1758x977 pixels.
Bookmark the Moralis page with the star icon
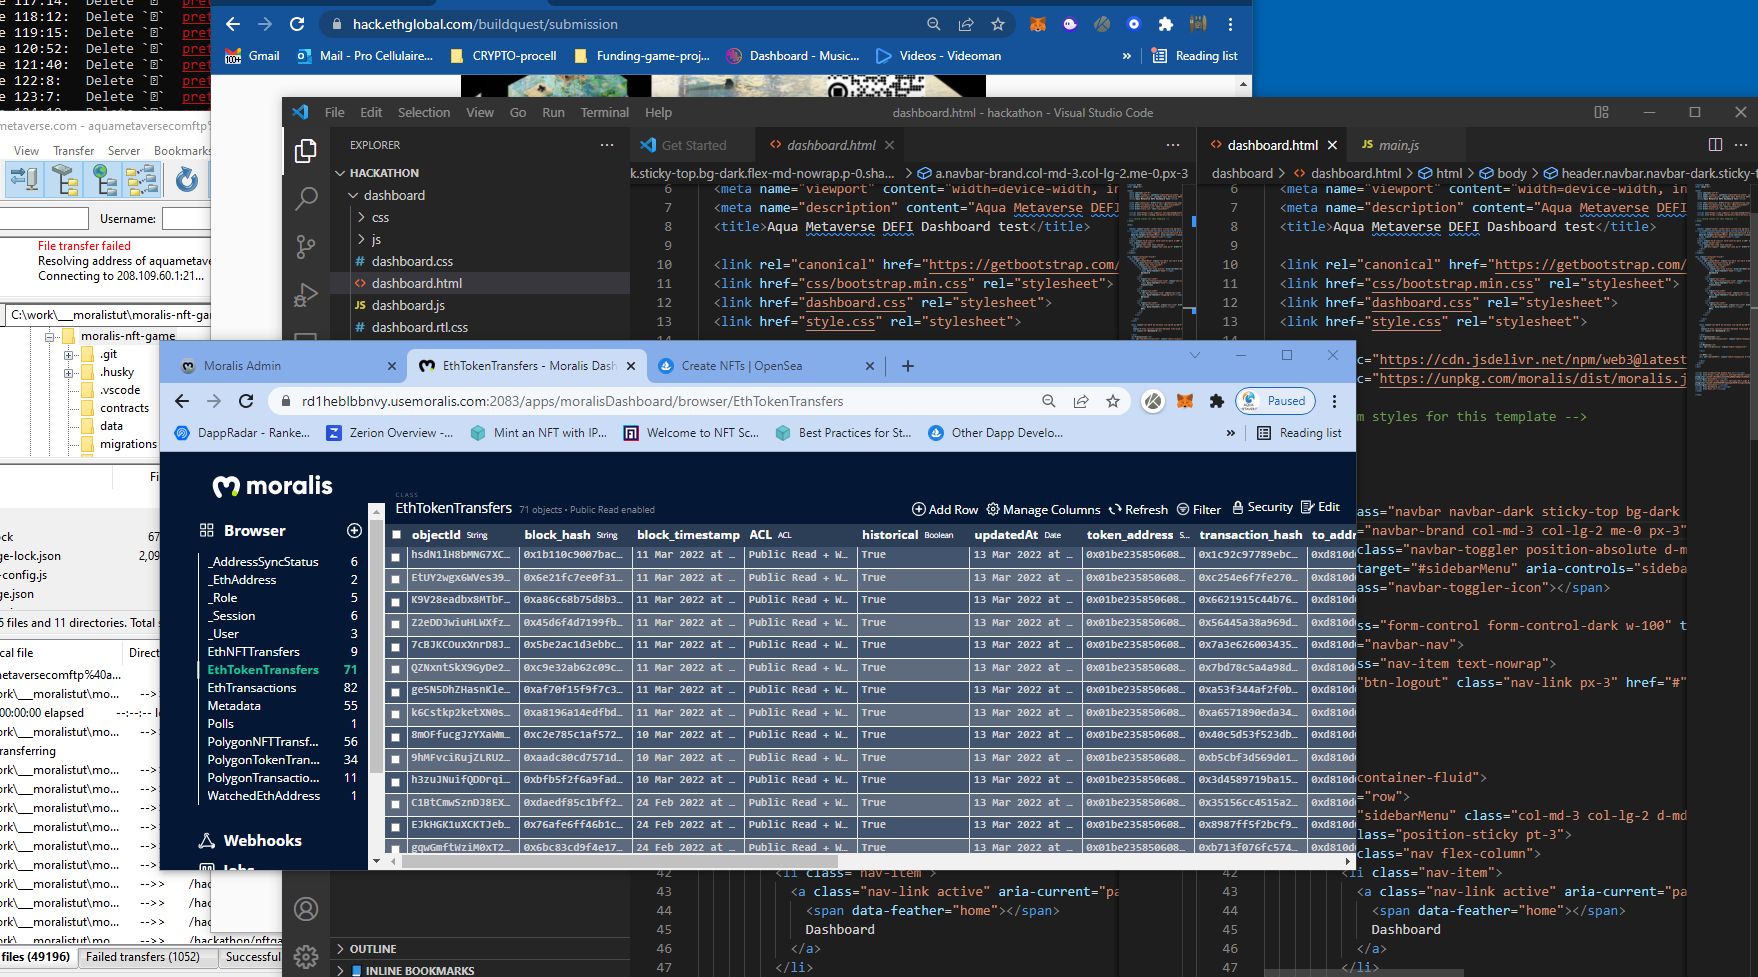1112,401
